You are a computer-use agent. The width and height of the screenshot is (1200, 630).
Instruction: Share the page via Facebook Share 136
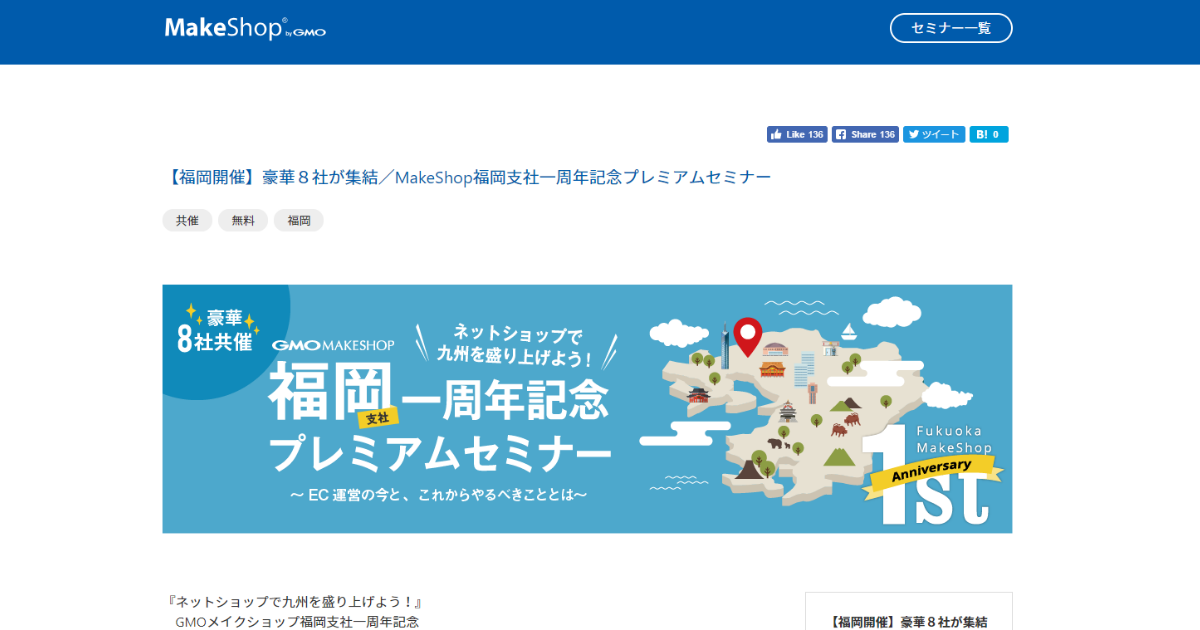click(x=865, y=134)
